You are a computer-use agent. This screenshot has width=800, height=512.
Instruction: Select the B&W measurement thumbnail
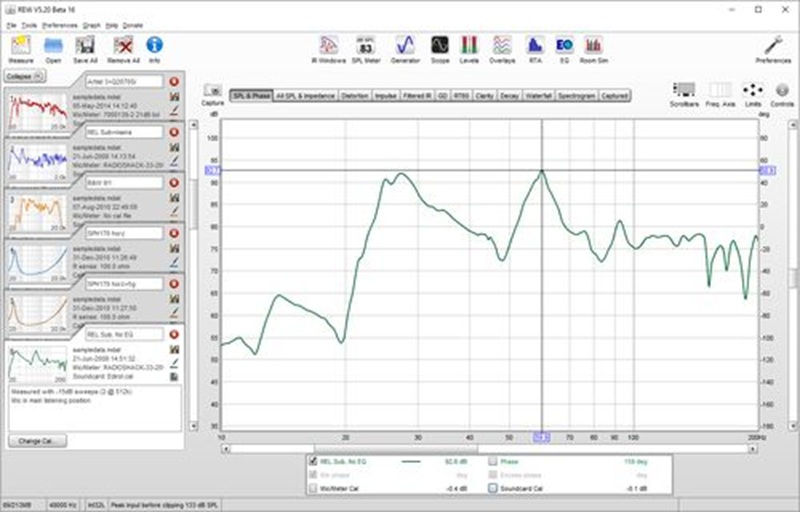[x=37, y=213]
